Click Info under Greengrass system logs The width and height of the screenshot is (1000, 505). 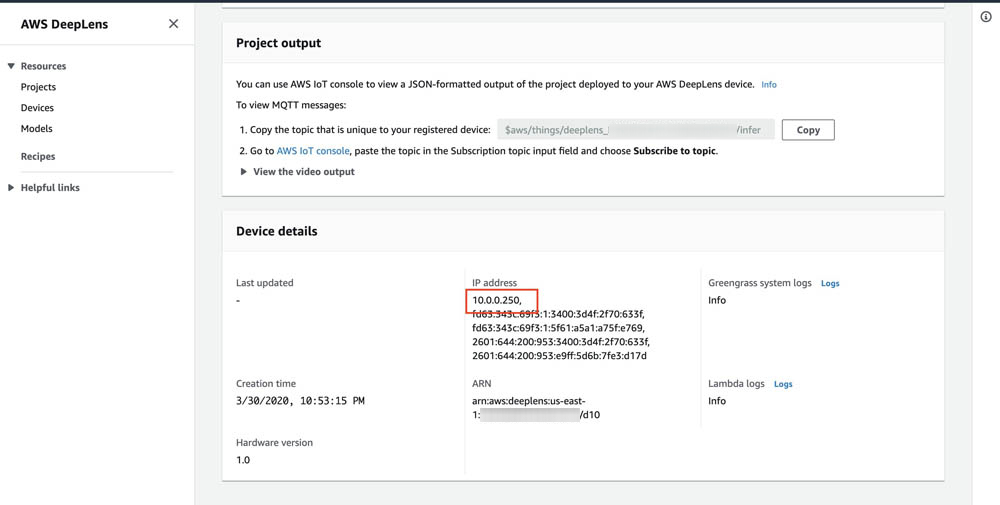717,300
